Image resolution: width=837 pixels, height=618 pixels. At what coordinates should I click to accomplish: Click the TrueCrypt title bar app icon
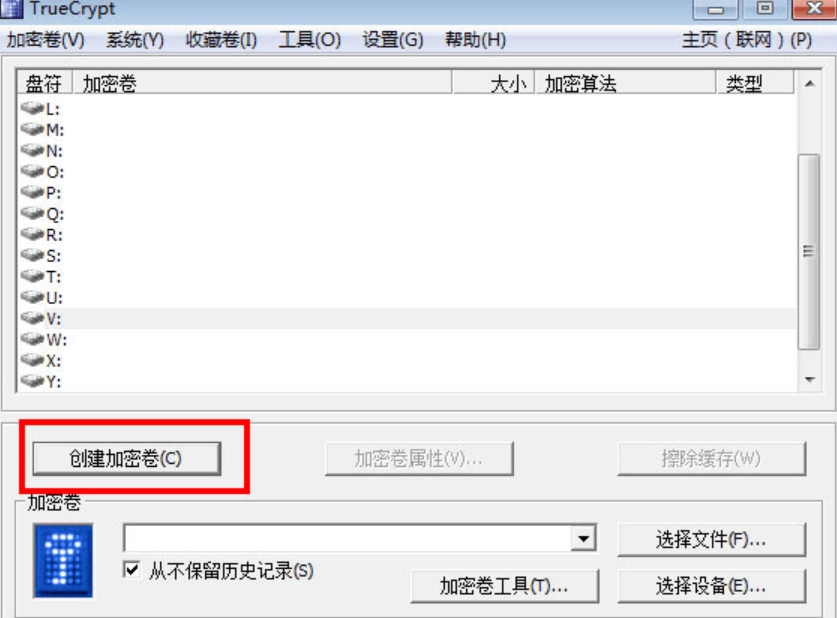click(x=11, y=9)
